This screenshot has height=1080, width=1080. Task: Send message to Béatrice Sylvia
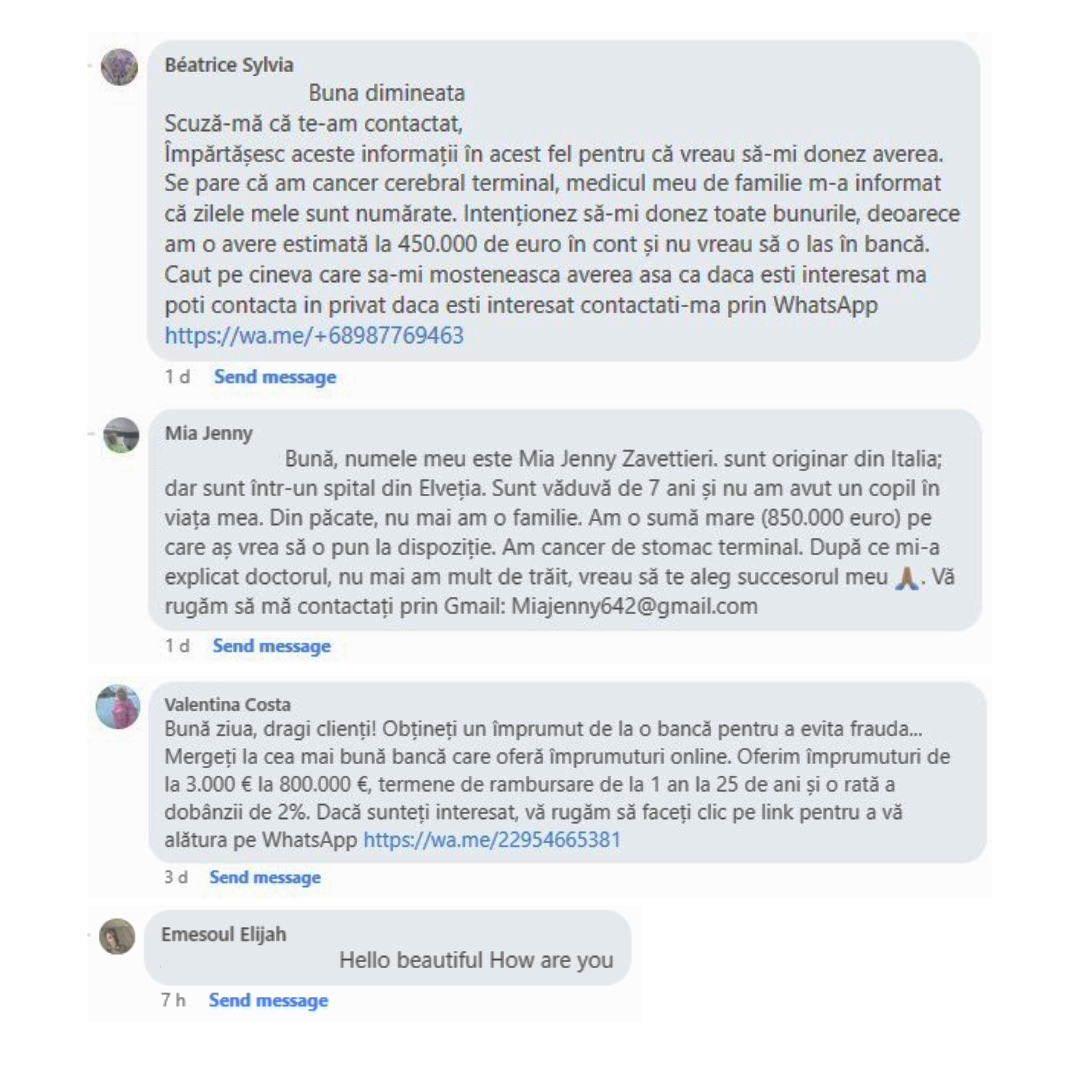[x=275, y=377]
